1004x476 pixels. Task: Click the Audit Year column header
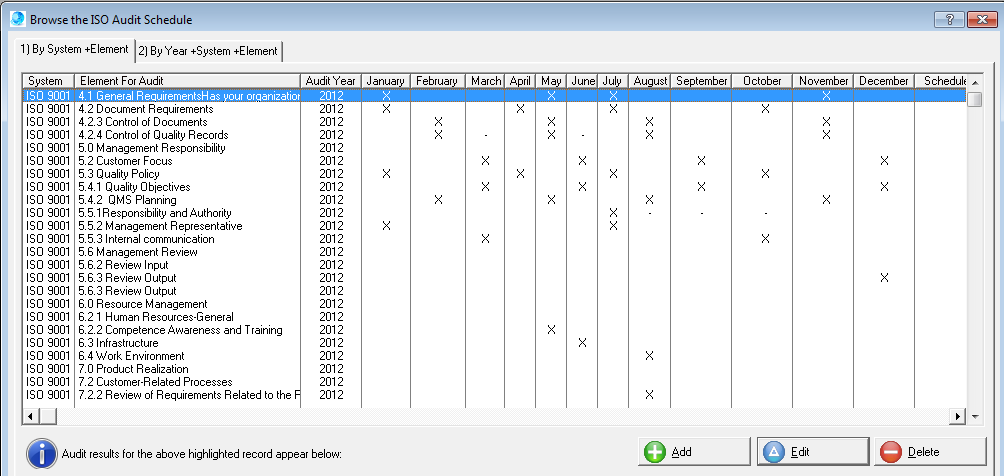(330, 81)
